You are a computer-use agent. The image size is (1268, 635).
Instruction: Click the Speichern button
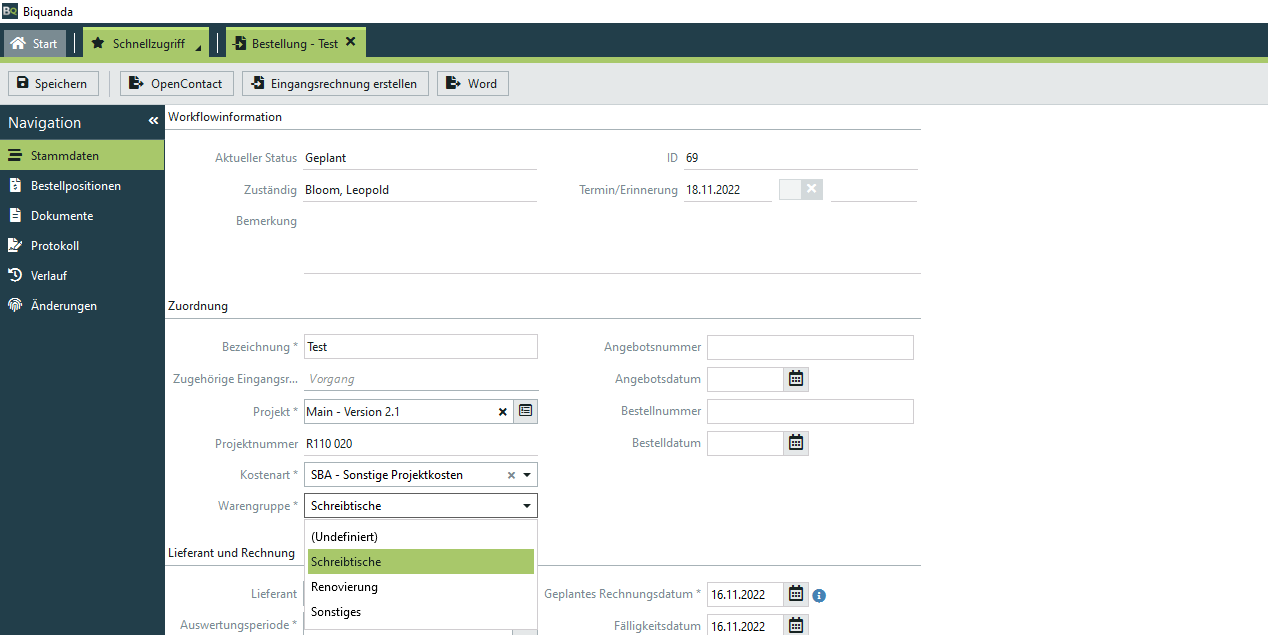(53, 84)
